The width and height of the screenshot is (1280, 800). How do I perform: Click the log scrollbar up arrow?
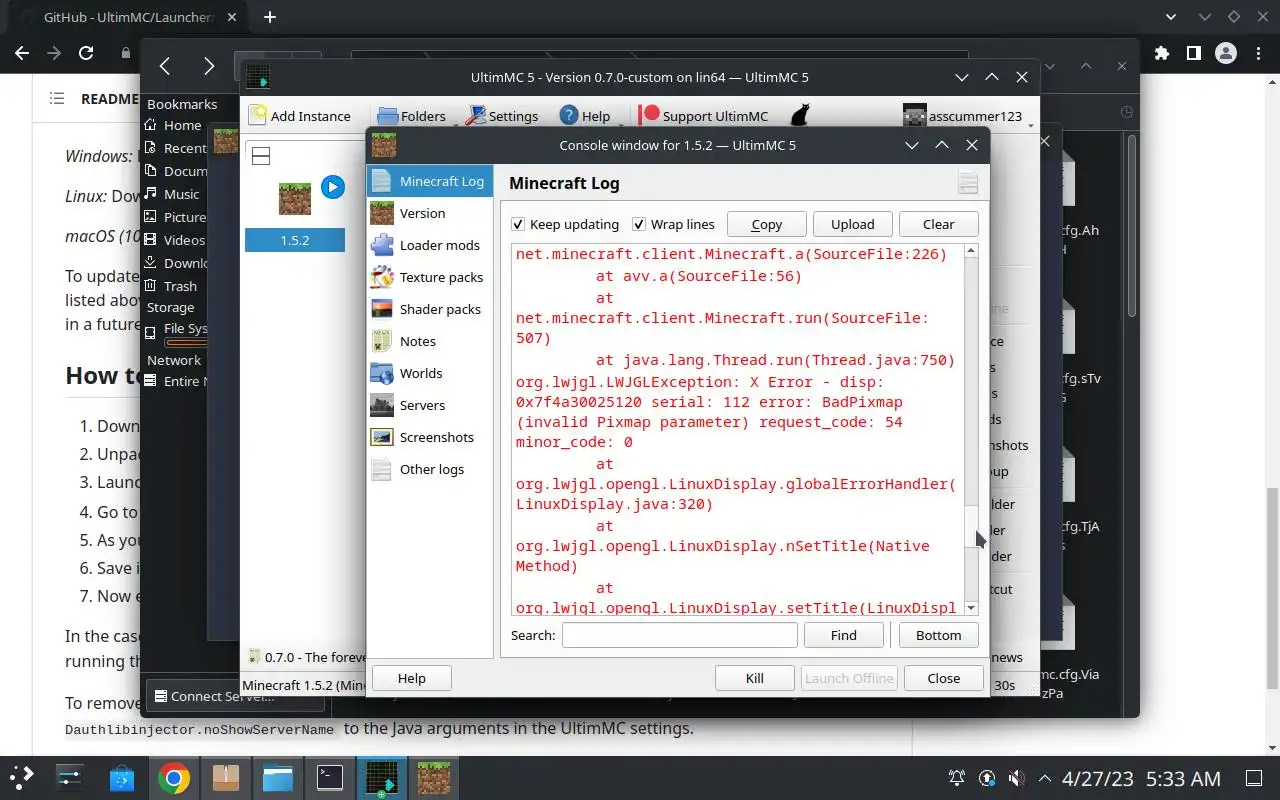point(971,252)
